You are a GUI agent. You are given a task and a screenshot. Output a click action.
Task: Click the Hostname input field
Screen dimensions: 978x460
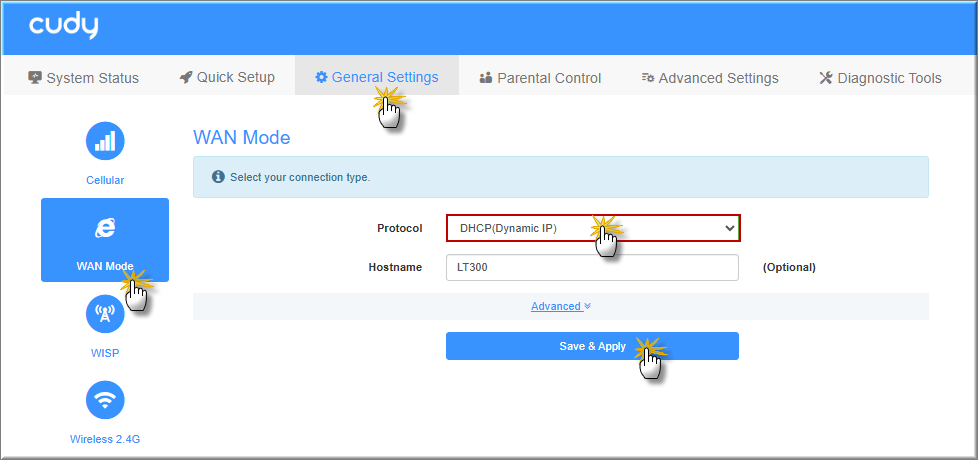[591, 268]
